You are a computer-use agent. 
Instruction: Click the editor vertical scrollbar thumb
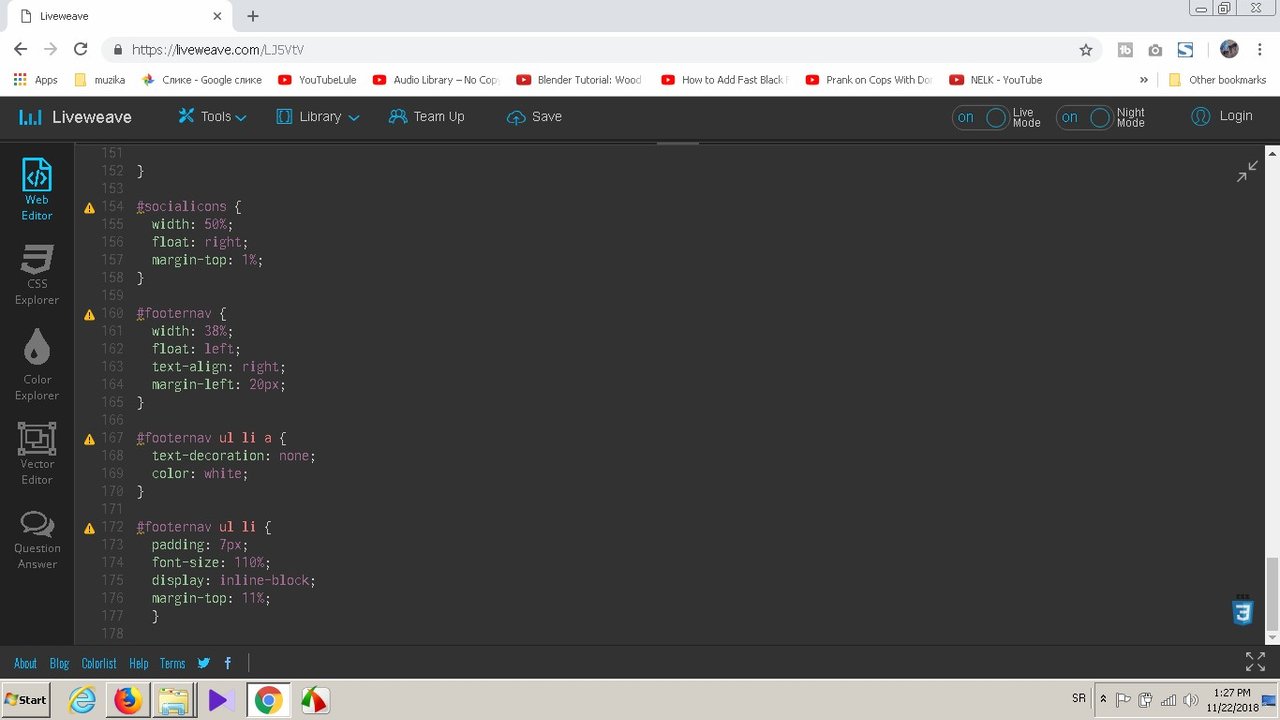1272,593
